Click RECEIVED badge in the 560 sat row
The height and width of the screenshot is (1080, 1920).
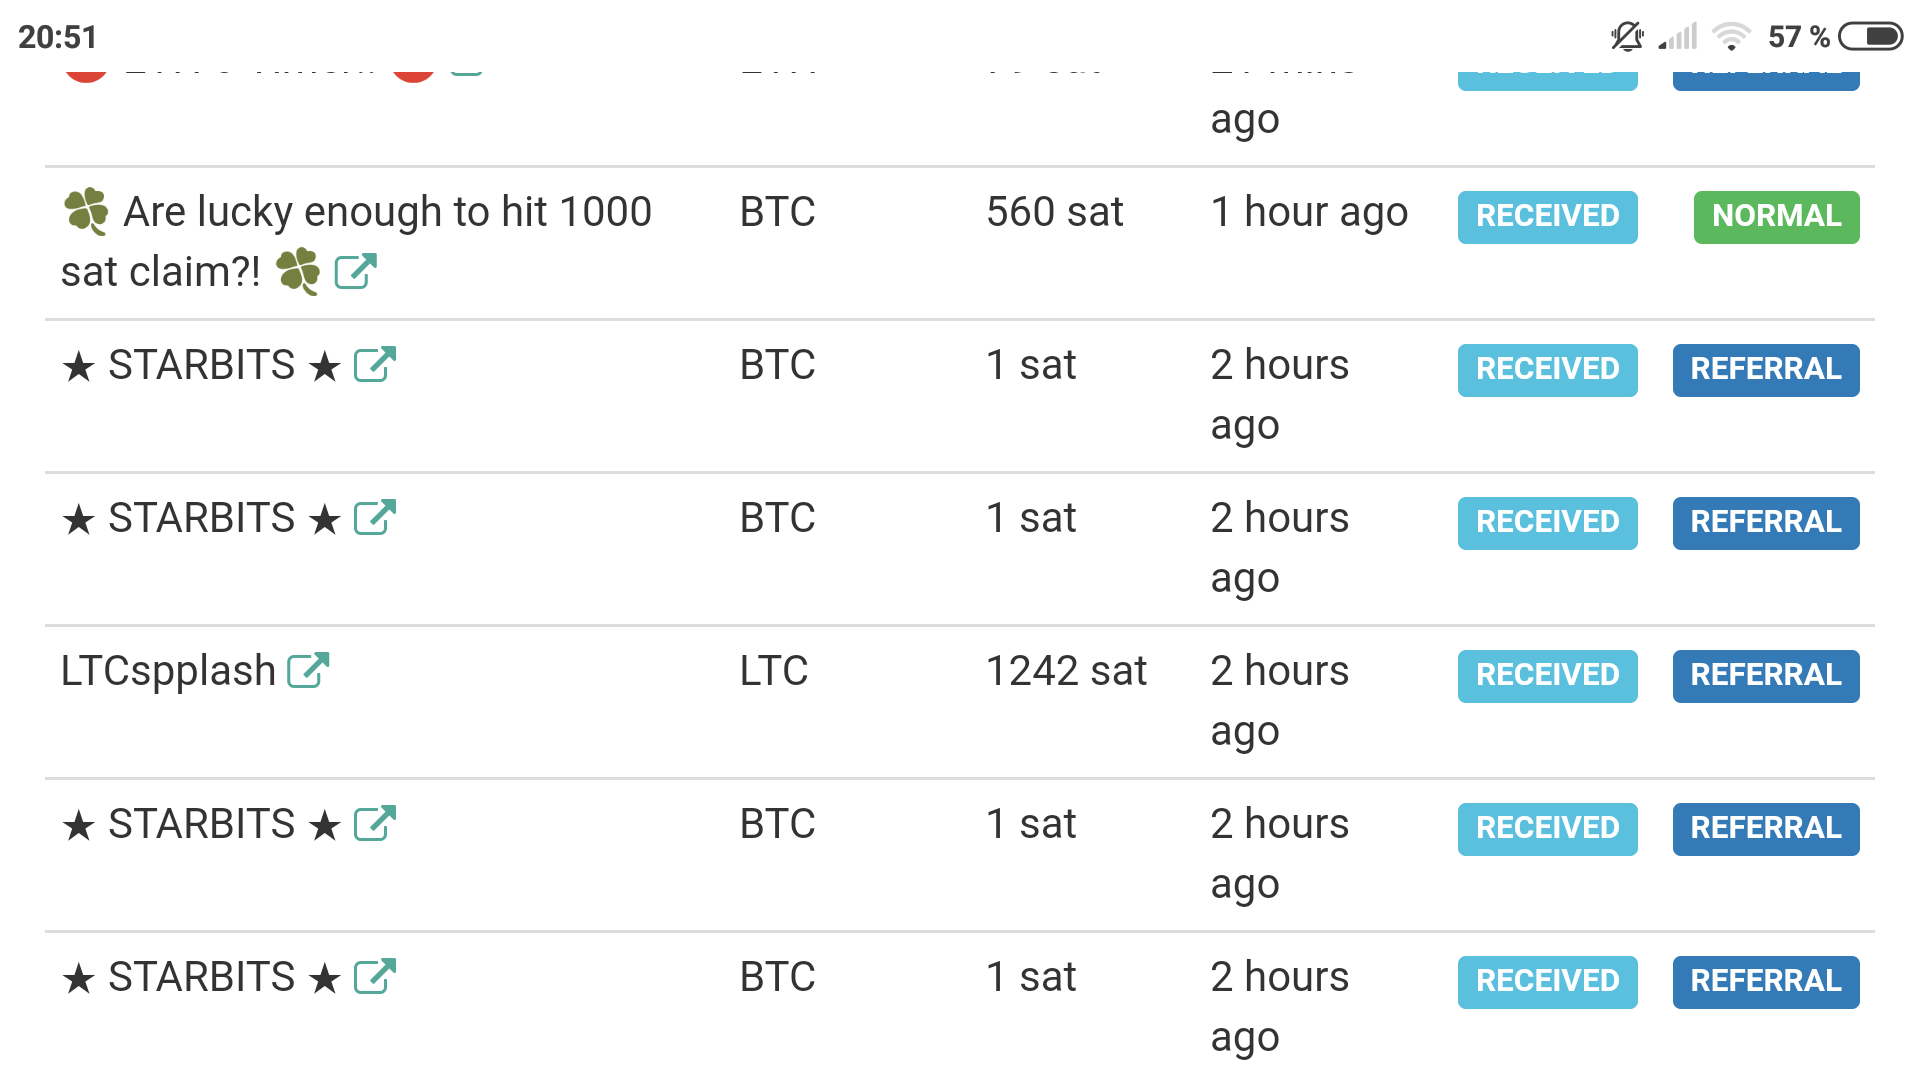(1547, 216)
